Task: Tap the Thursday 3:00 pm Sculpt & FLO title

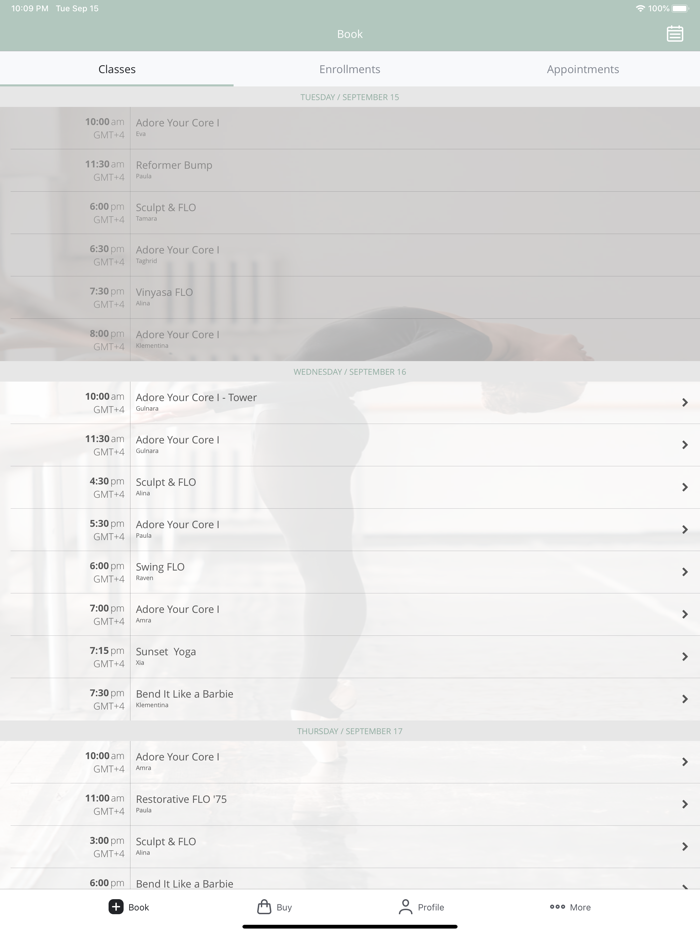Action: point(166,842)
